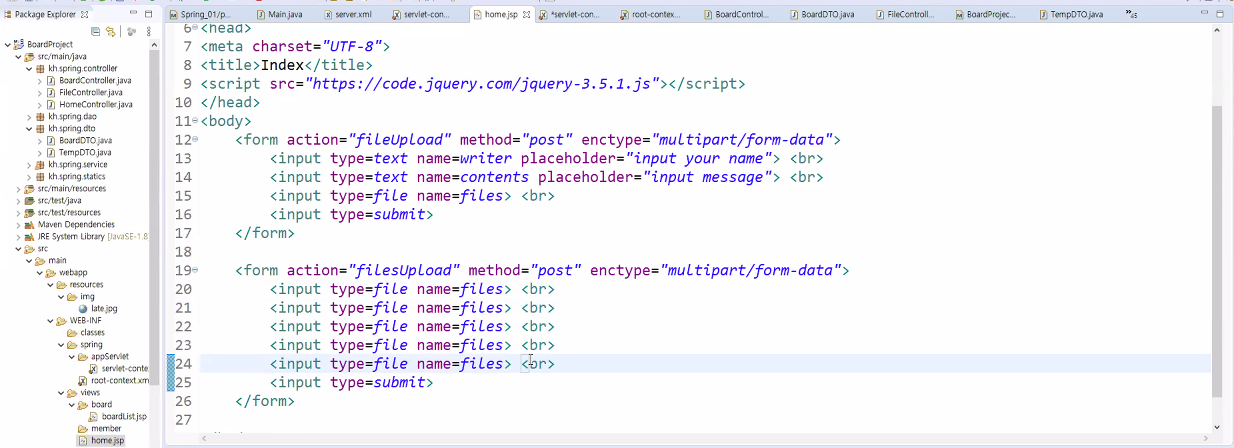The height and width of the screenshot is (448, 1234).
Task: Select boardList.jsp in views/board
Action: [x=124, y=417]
